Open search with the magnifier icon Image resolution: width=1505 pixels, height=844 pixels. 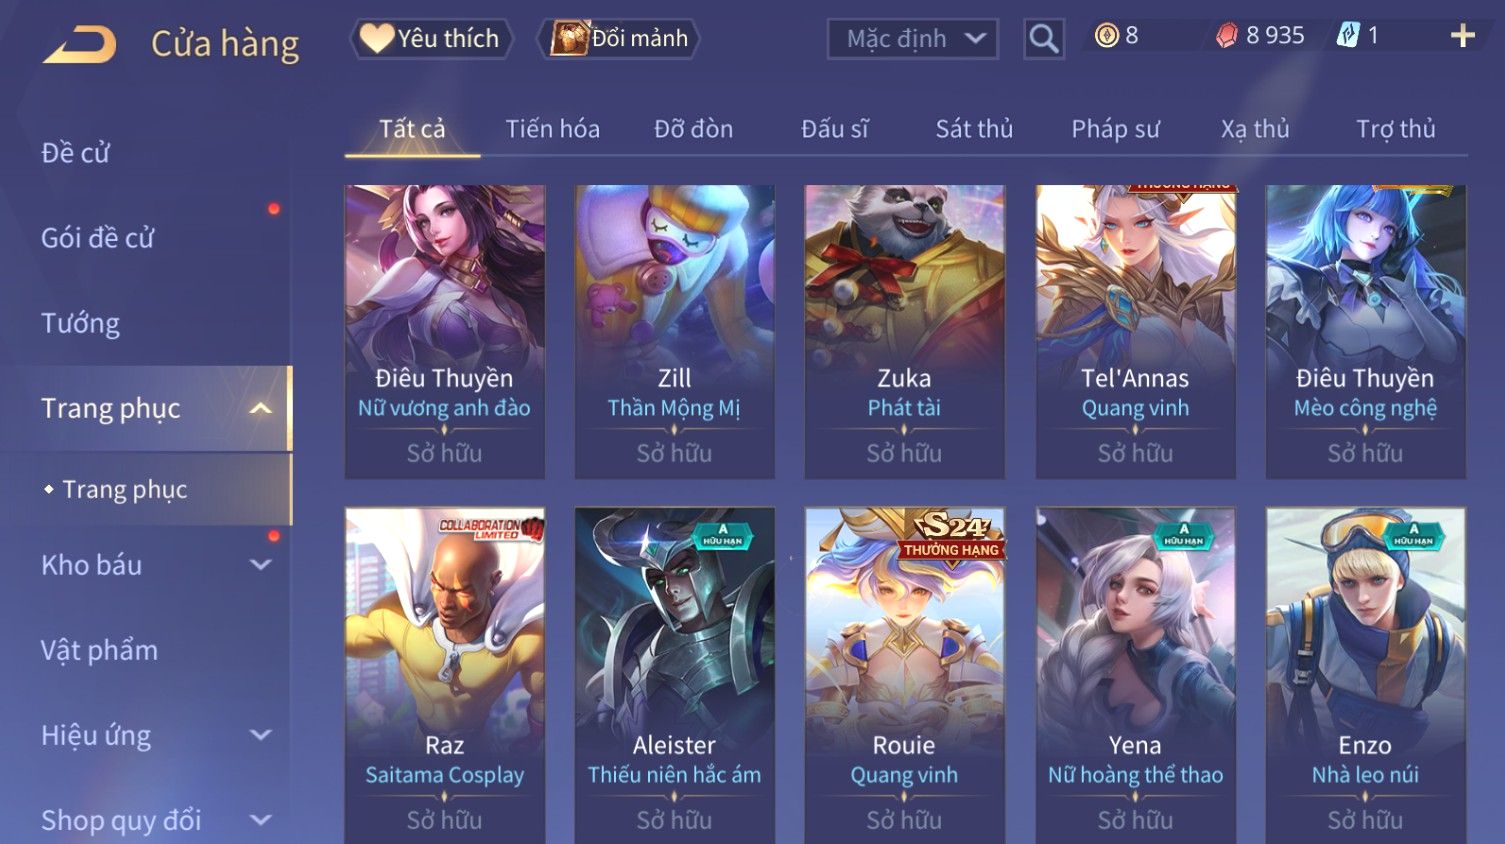pyautogui.click(x=1043, y=39)
